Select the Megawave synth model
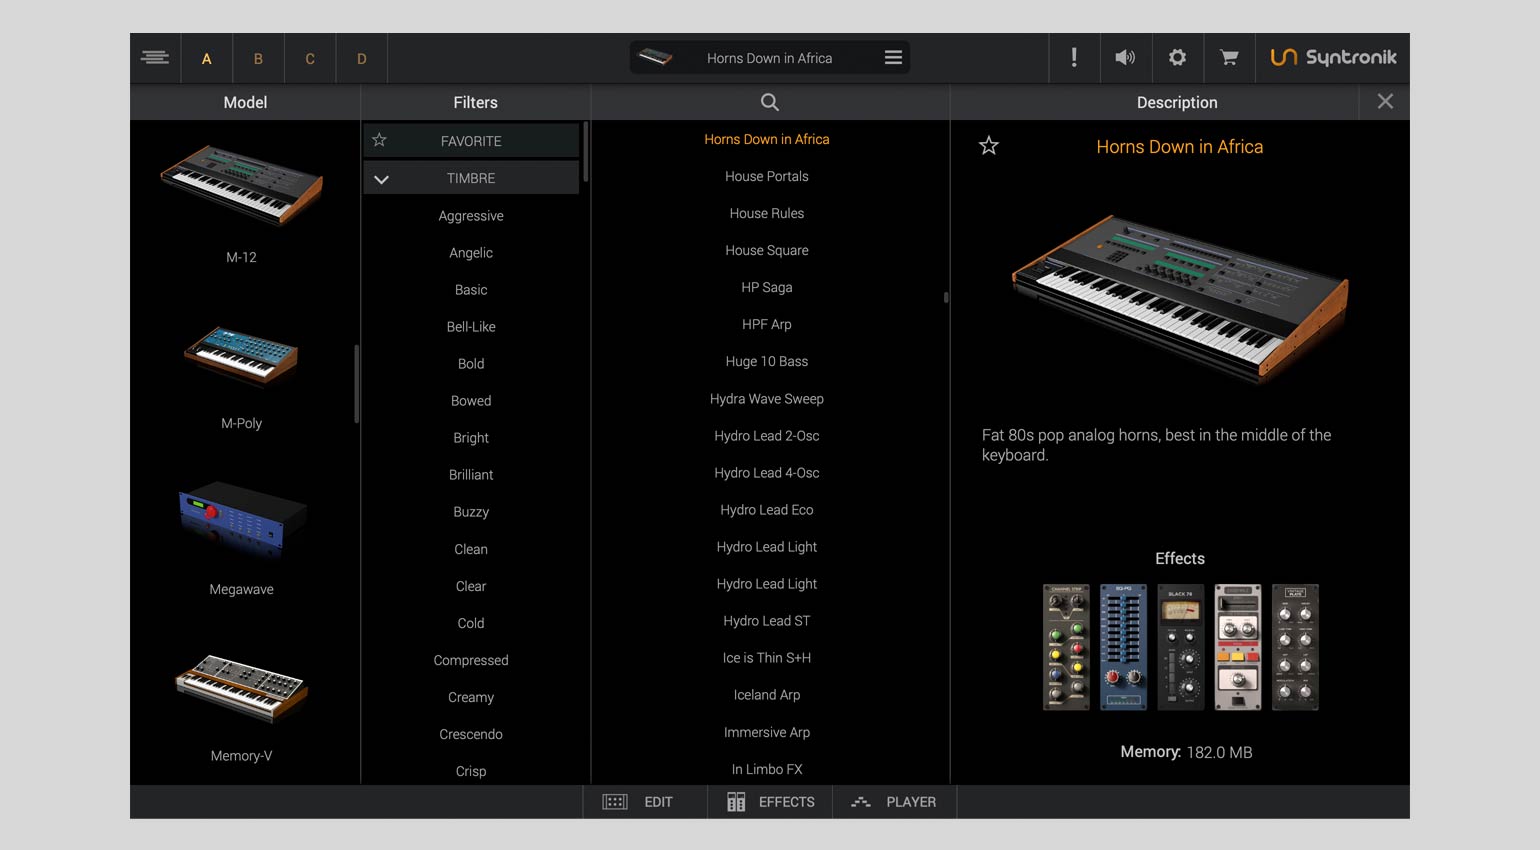Screen dimensions: 1540x850 (241, 539)
